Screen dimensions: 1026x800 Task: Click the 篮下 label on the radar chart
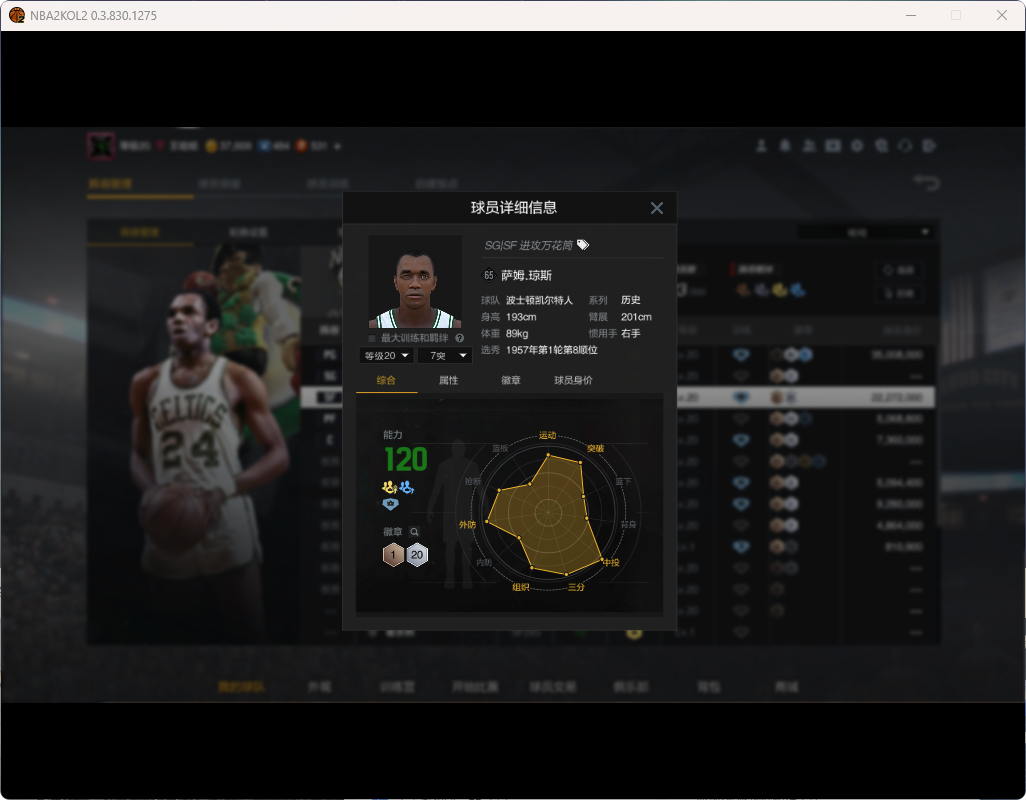coord(623,481)
